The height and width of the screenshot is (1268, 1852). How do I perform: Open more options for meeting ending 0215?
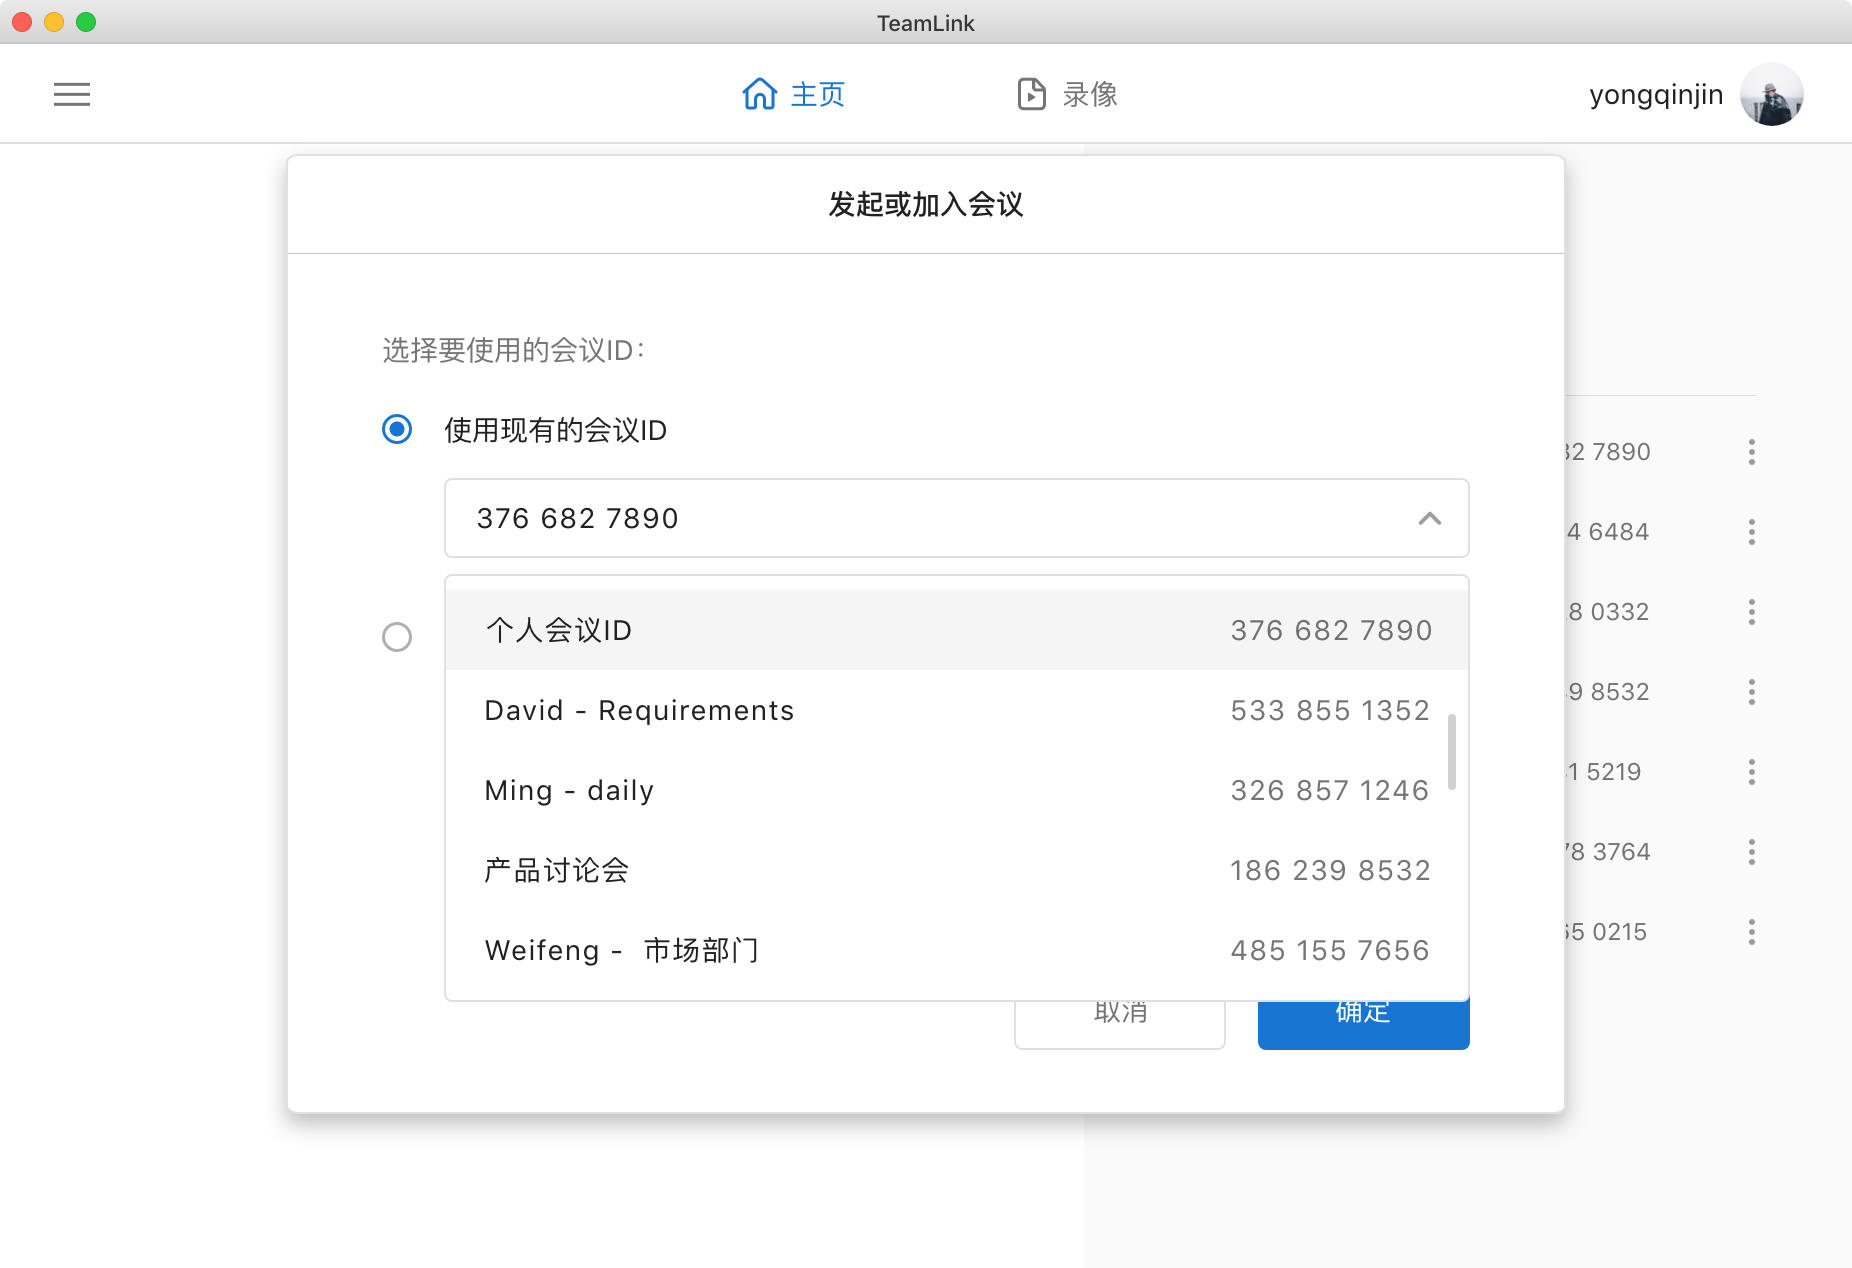(1751, 932)
